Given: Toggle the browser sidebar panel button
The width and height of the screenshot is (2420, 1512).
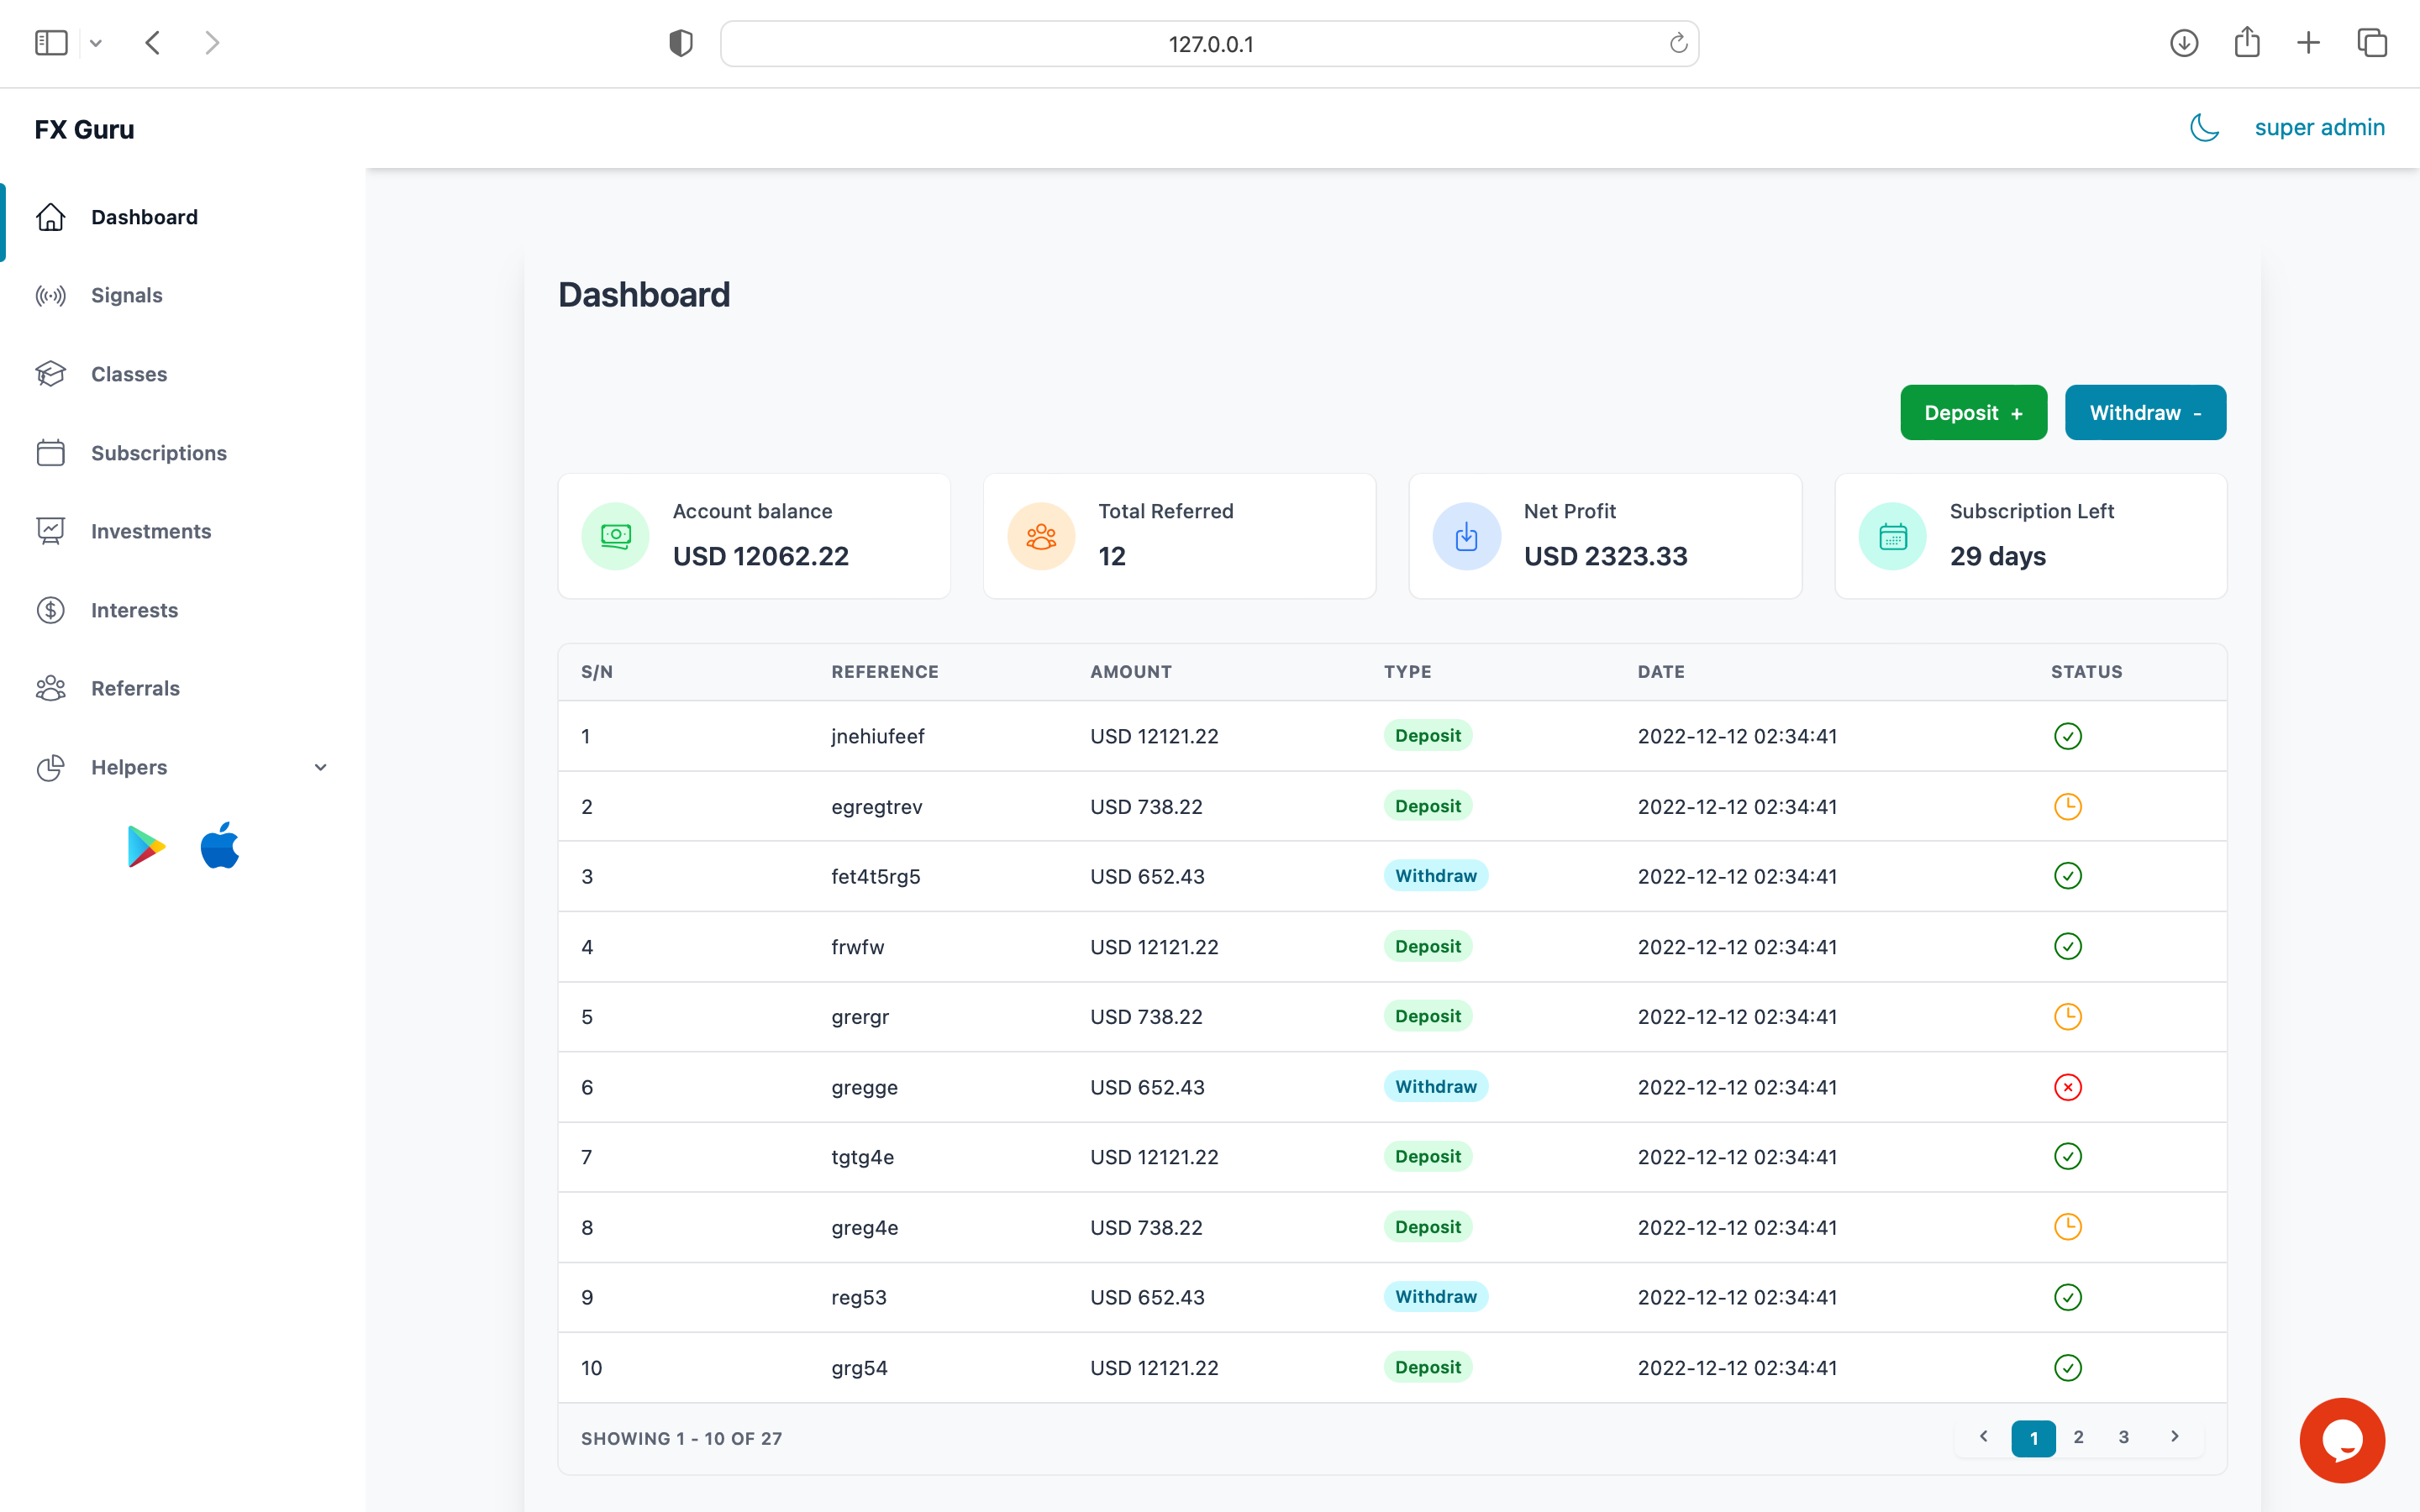Looking at the screenshot, I should [51, 43].
